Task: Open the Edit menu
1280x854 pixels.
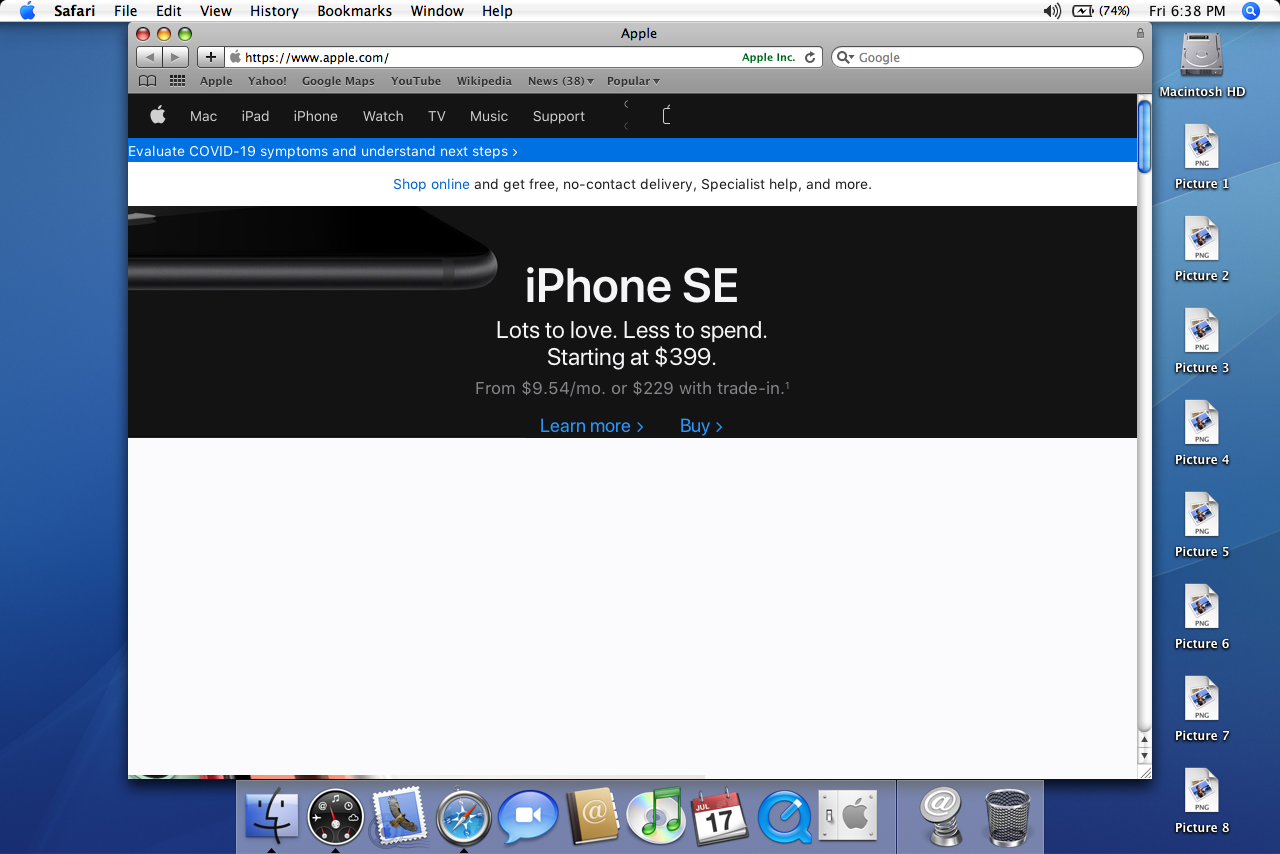Action: click(169, 11)
